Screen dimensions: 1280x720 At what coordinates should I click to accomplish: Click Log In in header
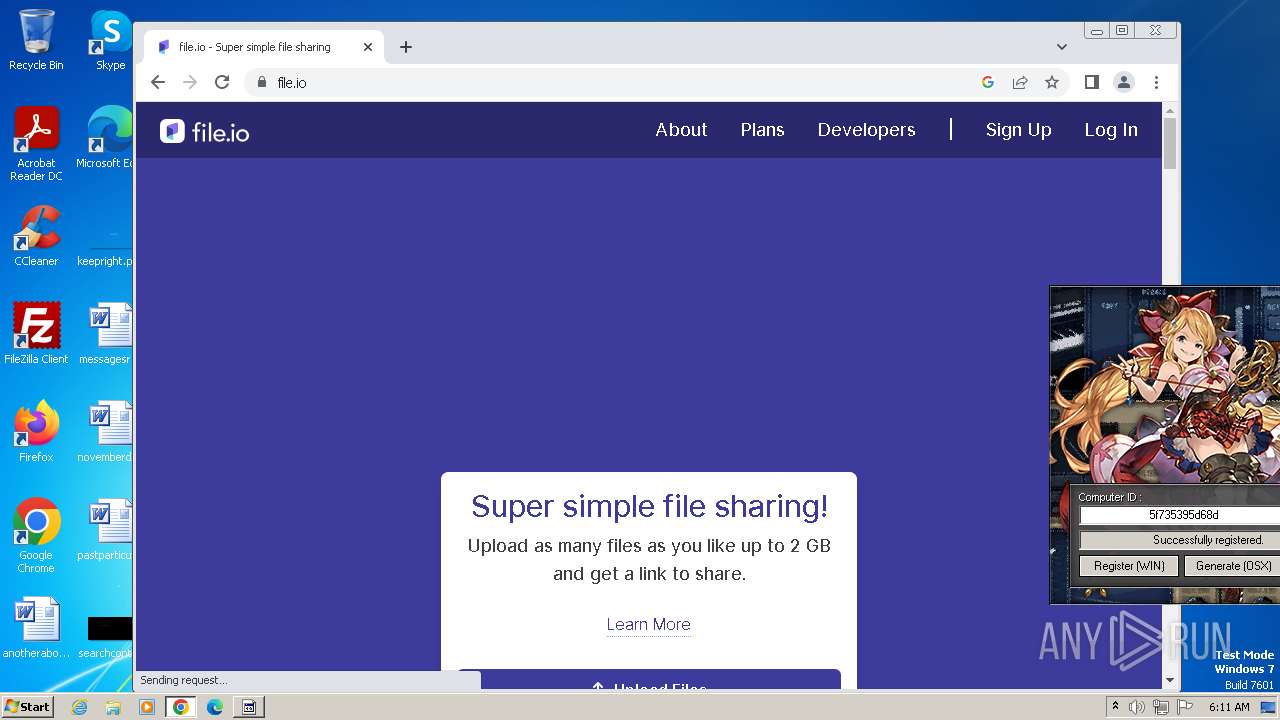click(1111, 130)
